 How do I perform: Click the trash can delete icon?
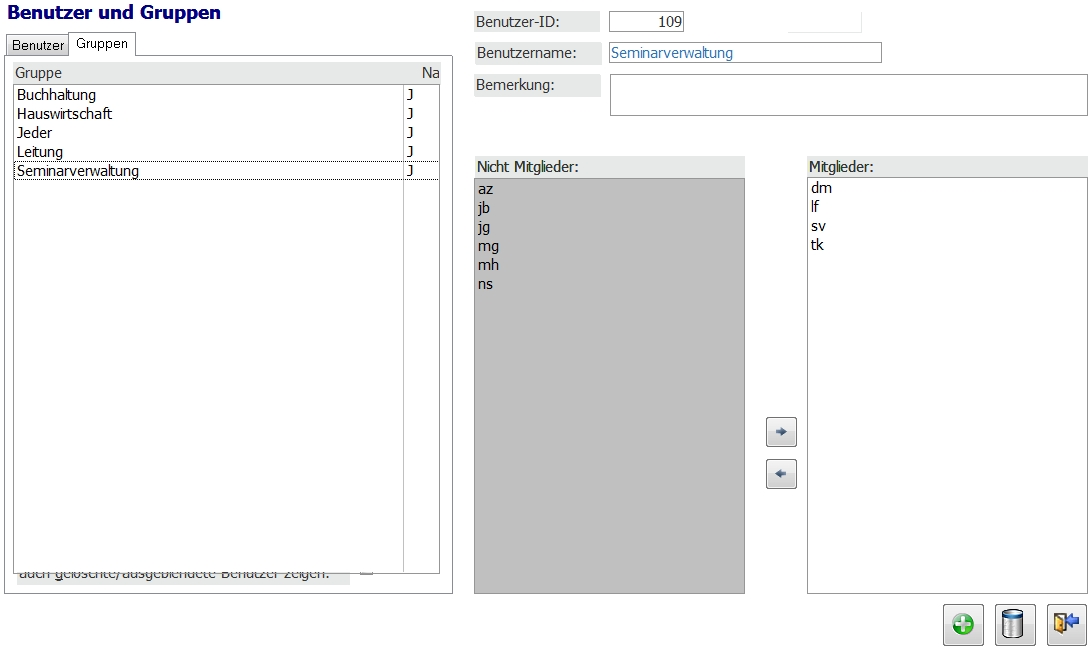[x=1014, y=625]
